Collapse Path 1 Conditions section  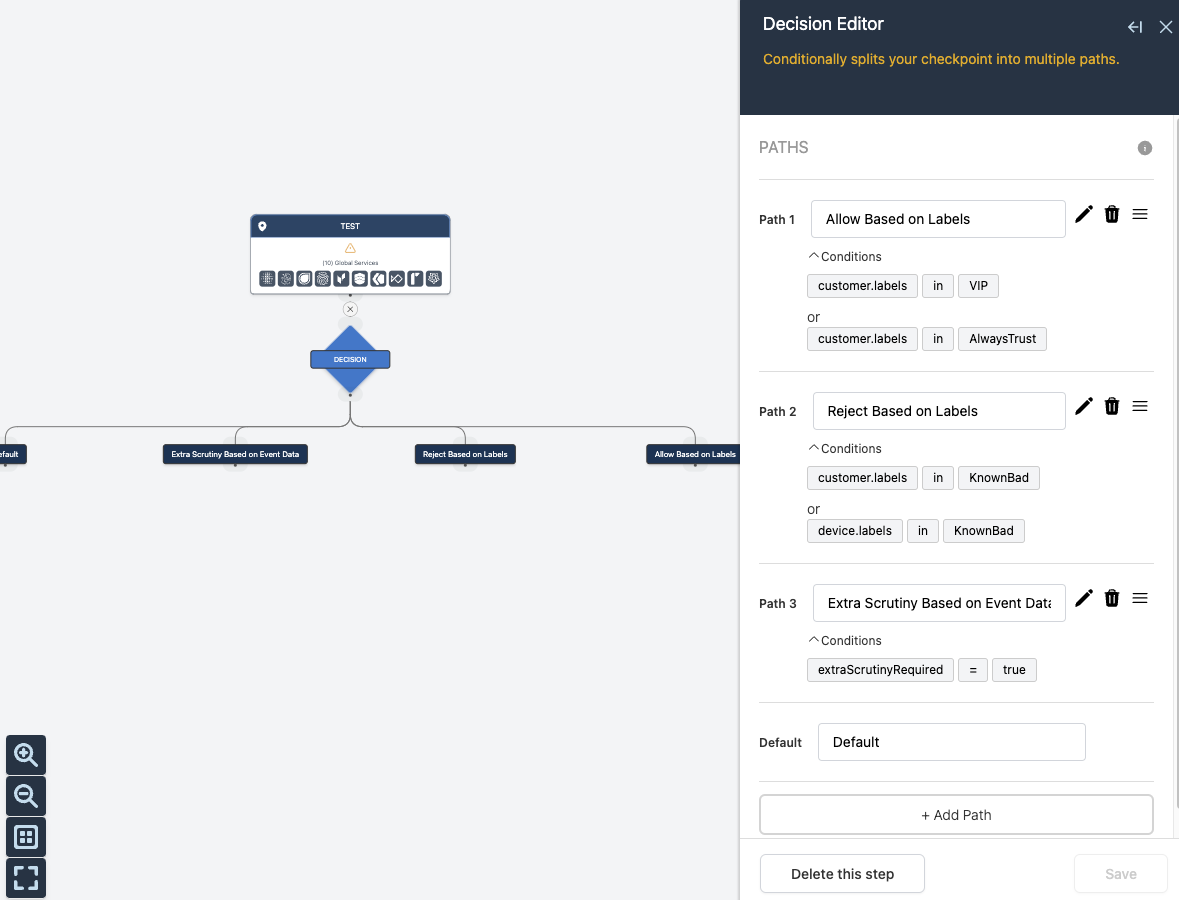[x=844, y=256]
